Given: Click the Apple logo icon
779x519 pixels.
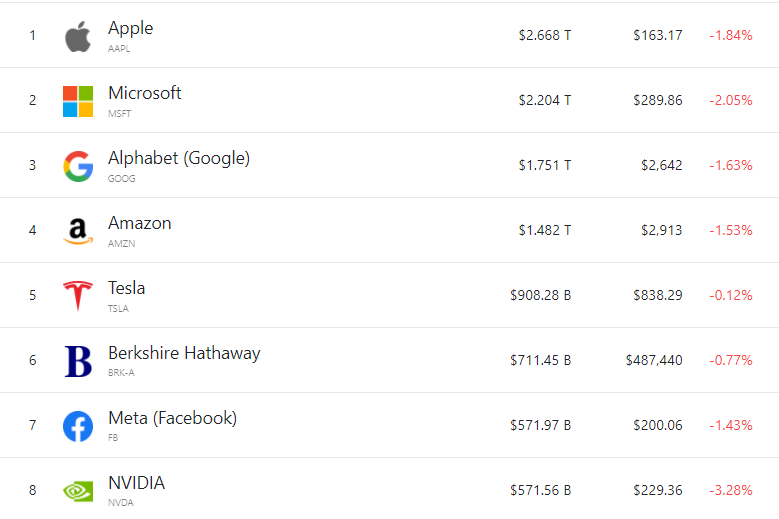Looking at the screenshot, I should pos(78,37).
